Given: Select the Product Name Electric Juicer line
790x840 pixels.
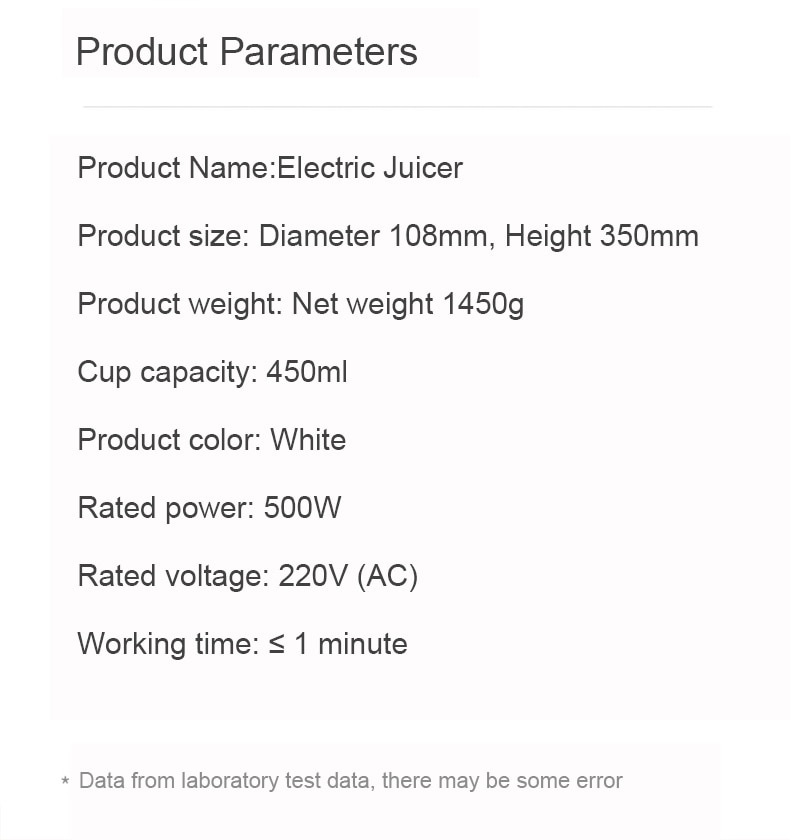Looking at the screenshot, I should [x=270, y=168].
